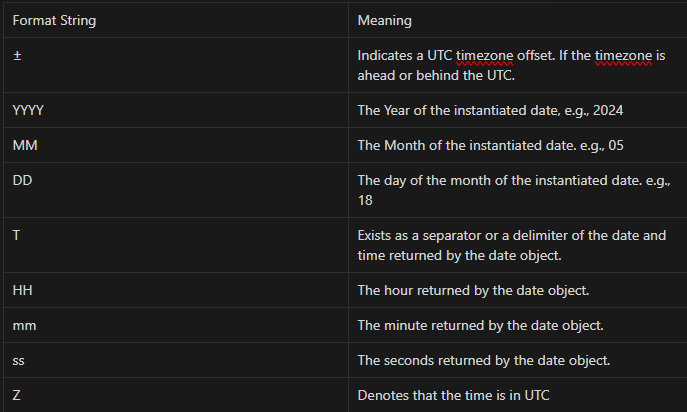Image resolution: width=687 pixels, height=412 pixels.
Task: Select the lowercase mm minute format cell
Action: click(x=24, y=325)
